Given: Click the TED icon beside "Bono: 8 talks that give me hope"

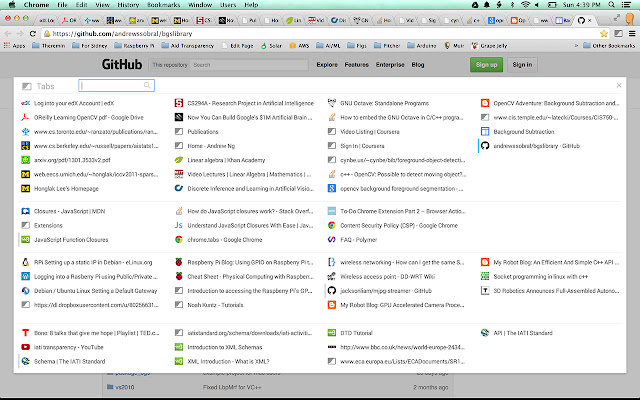Looking at the screenshot, I should click(x=25, y=333).
